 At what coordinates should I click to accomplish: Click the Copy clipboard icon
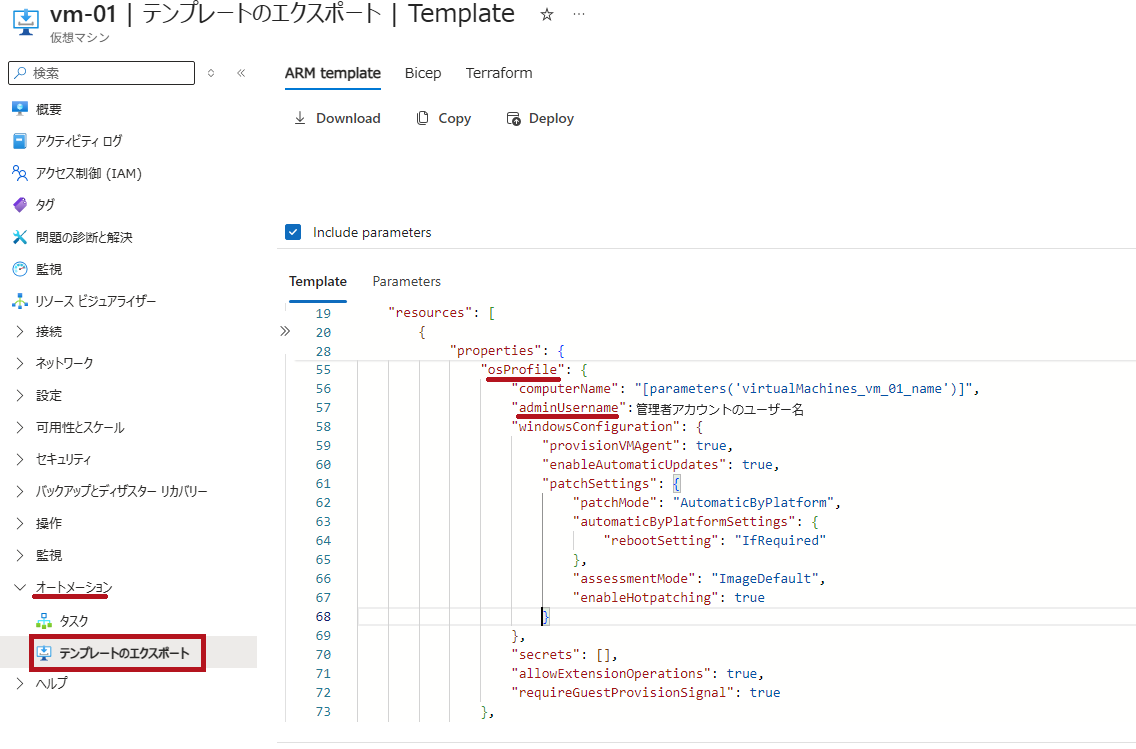click(422, 118)
